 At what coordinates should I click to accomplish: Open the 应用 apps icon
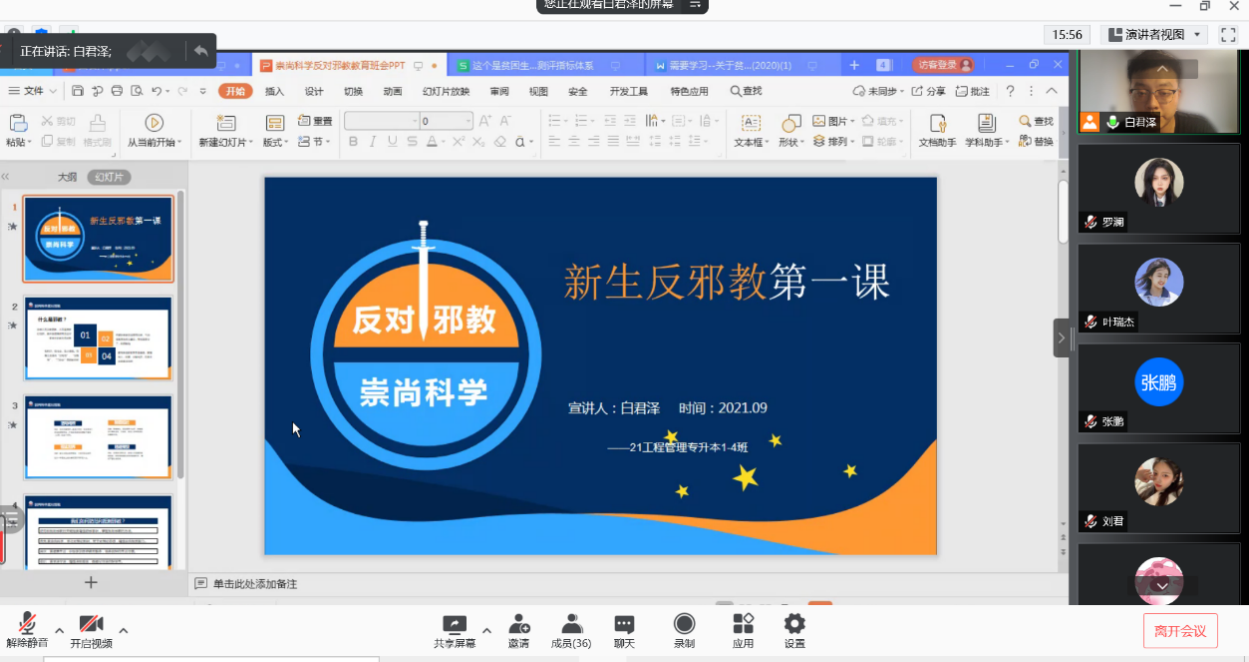point(742,626)
